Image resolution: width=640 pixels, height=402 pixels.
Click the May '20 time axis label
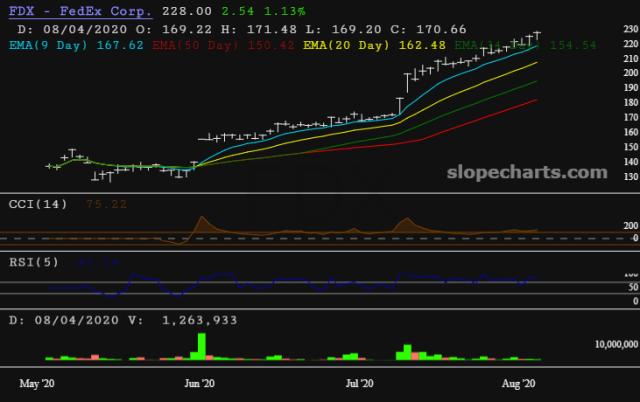pyautogui.click(x=37, y=384)
